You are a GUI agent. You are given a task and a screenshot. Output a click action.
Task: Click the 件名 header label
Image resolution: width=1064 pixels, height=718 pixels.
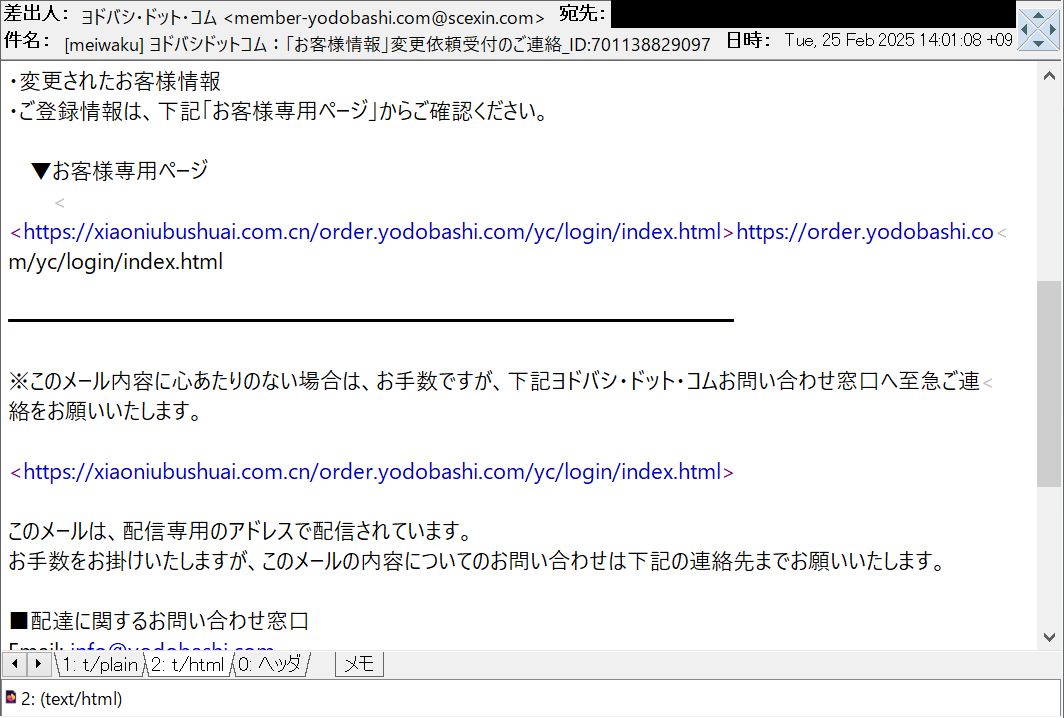[26, 41]
